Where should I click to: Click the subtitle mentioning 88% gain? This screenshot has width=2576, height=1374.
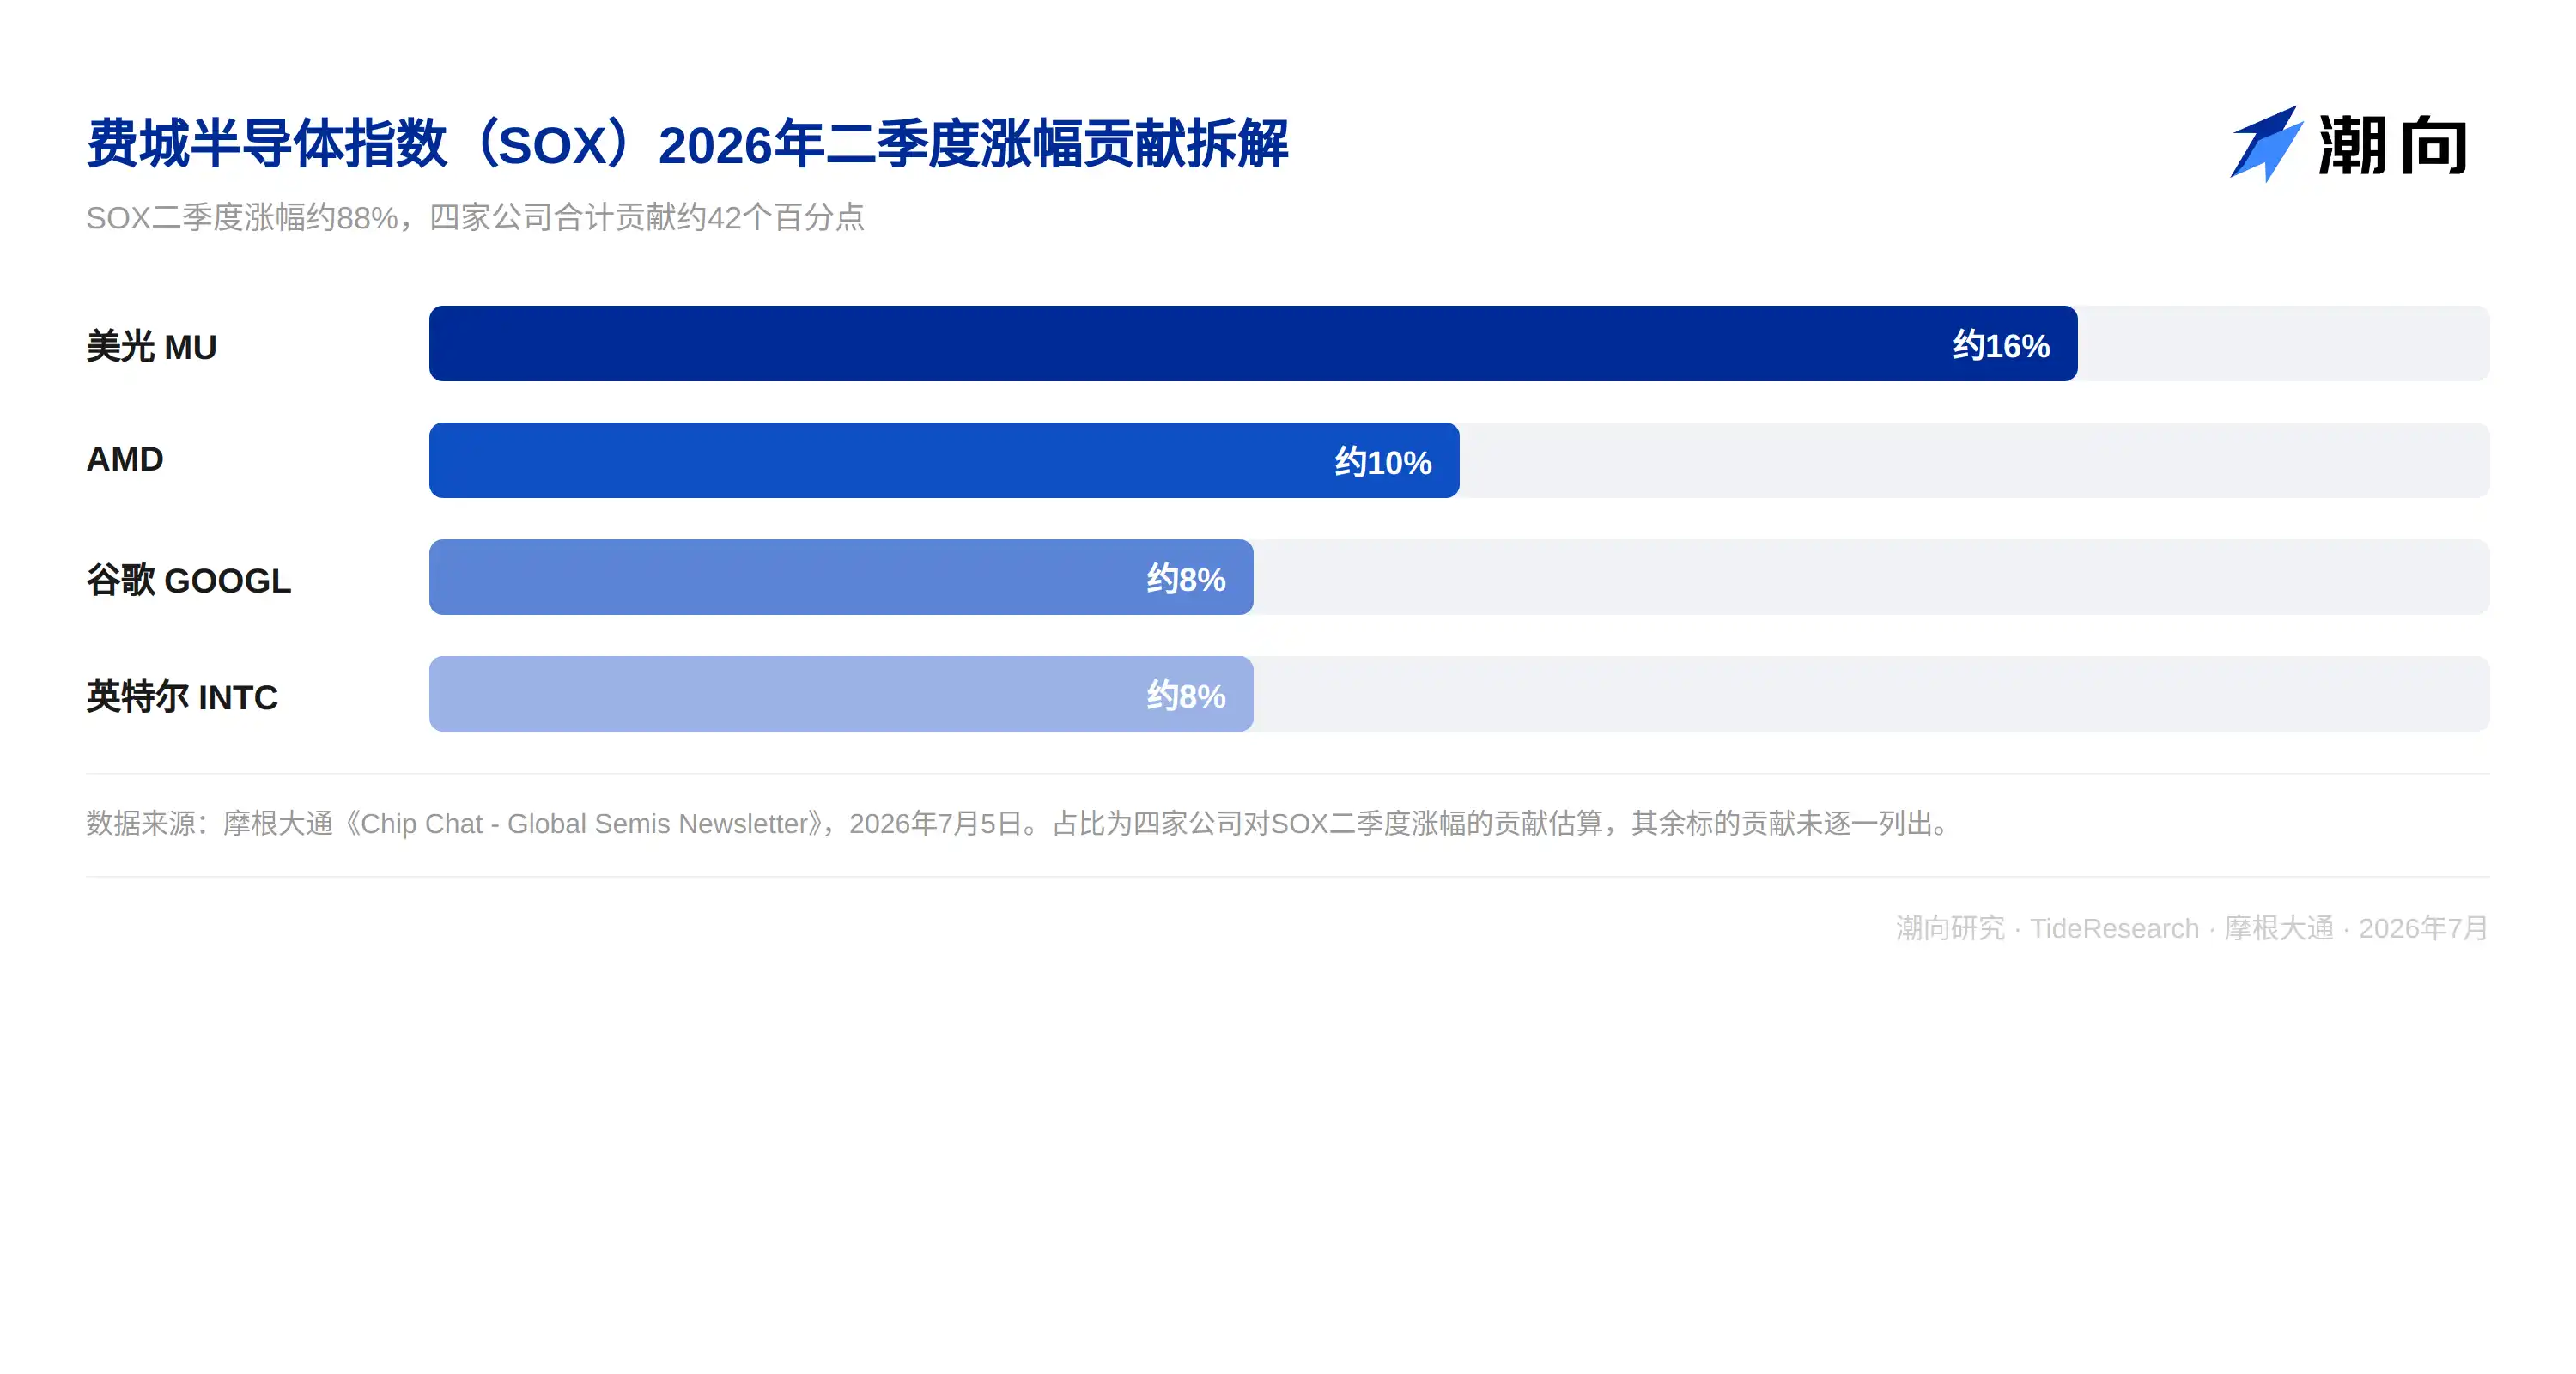[x=475, y=217]
